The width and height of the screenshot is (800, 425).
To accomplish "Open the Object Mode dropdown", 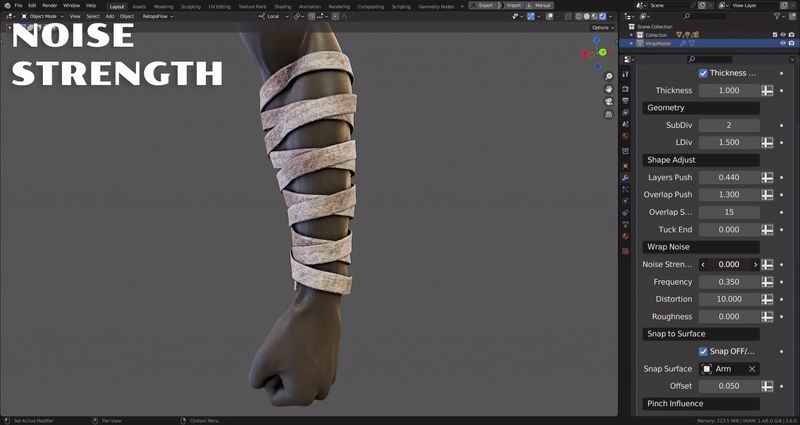I will click(x=42, y=16).
